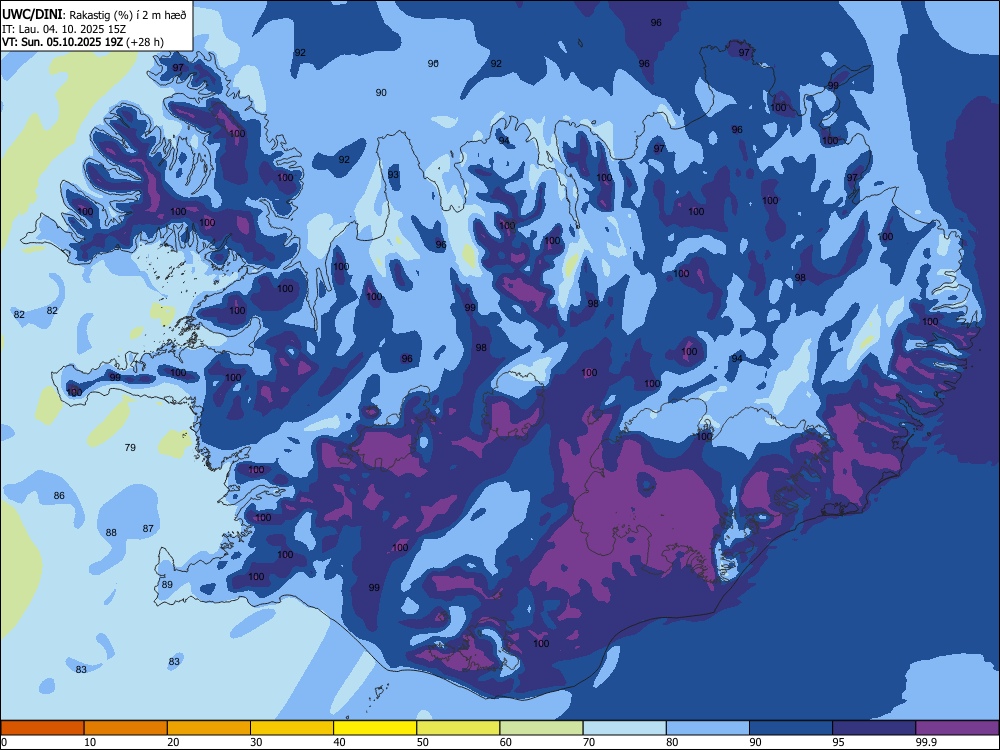The height and width of the screenshot is (750, 1000).
Task: Click the legend scale label 40
Action: point(339,742)
